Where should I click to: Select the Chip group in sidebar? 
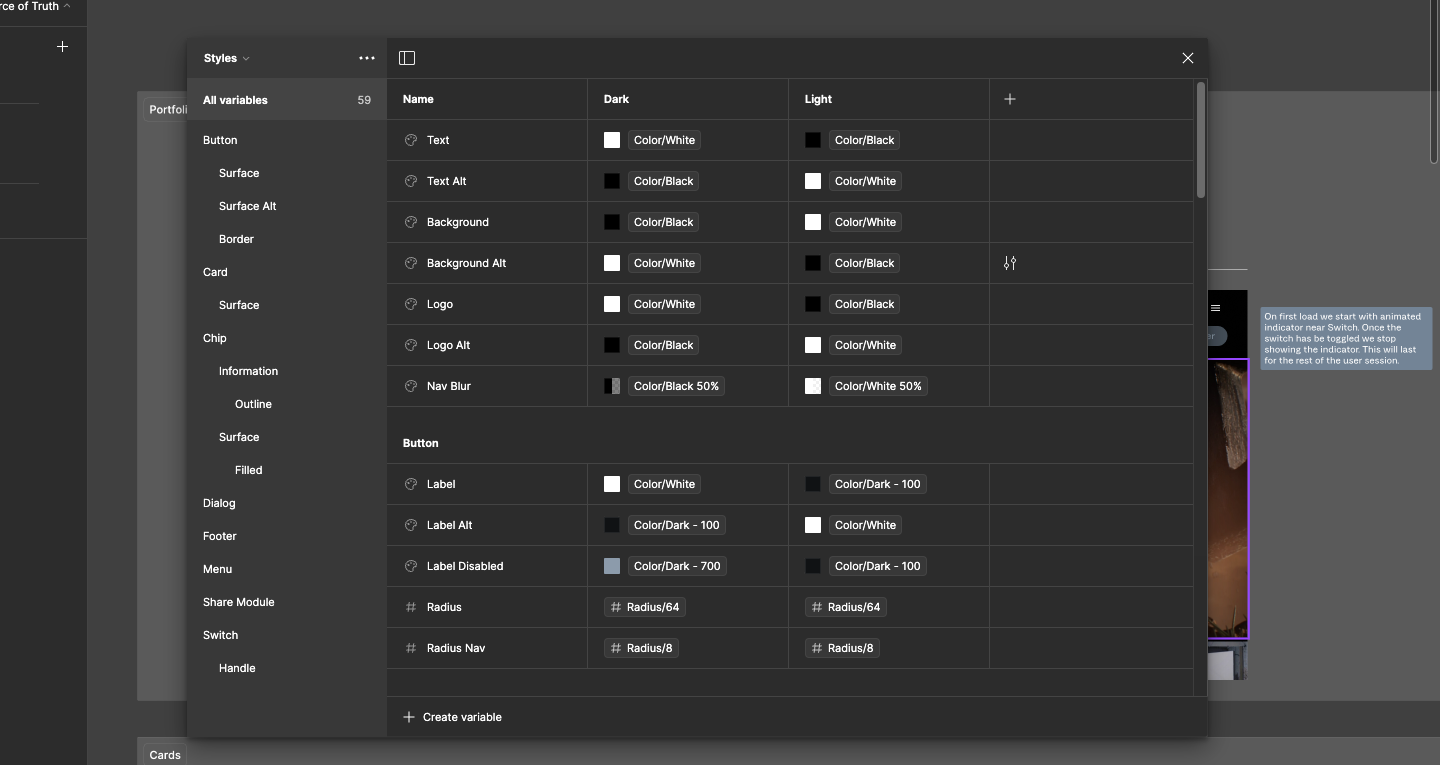[x=215, y=338]
